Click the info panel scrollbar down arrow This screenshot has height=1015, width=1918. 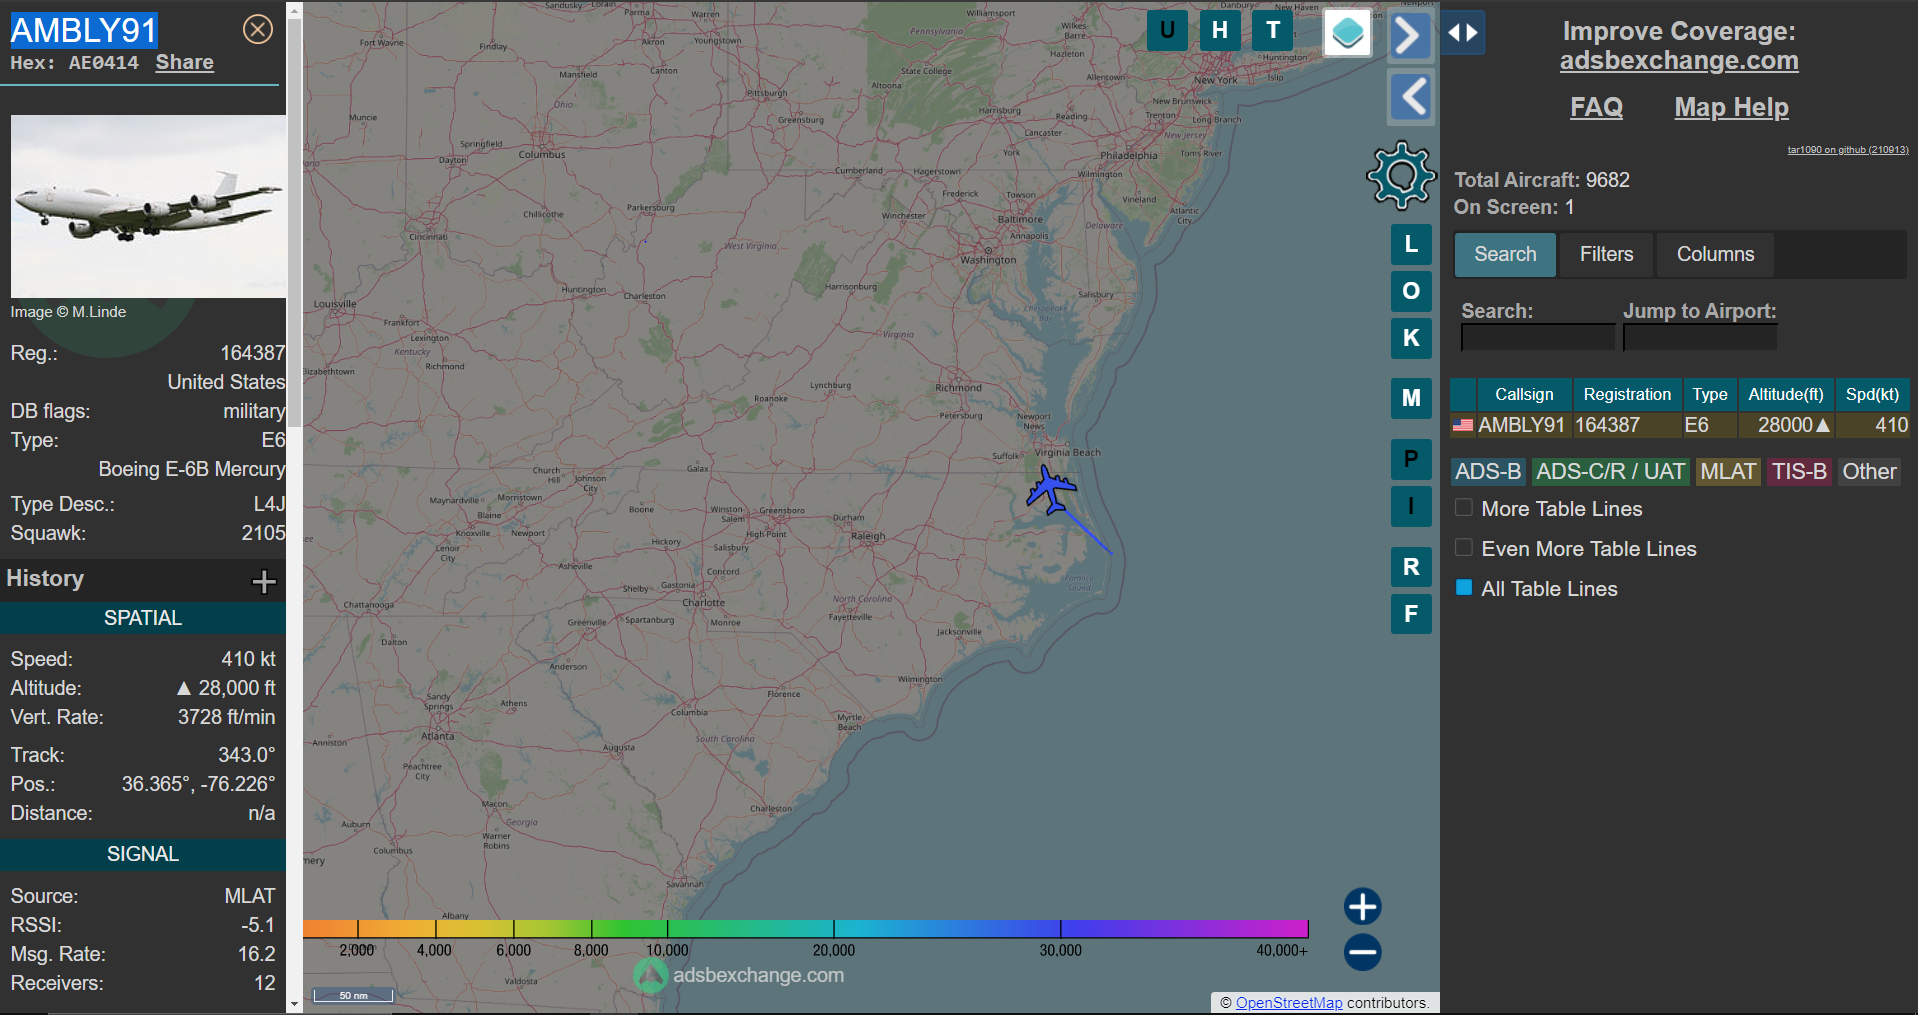click(x=294, y=1003)
